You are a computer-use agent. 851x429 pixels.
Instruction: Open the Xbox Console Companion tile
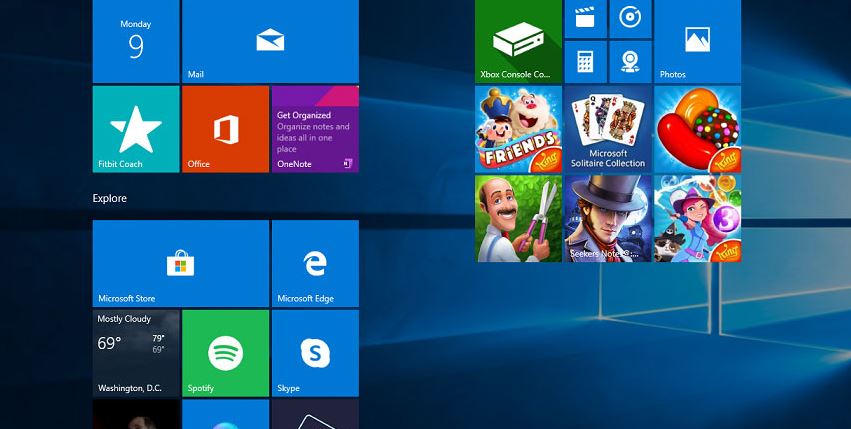[518, 41]
